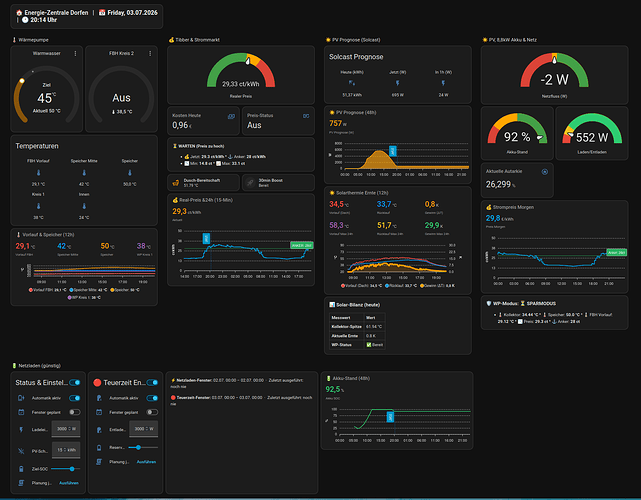Click the FBH Vorlauf thermometer icon
Viewport: 641px width, 500px height.
38,173
